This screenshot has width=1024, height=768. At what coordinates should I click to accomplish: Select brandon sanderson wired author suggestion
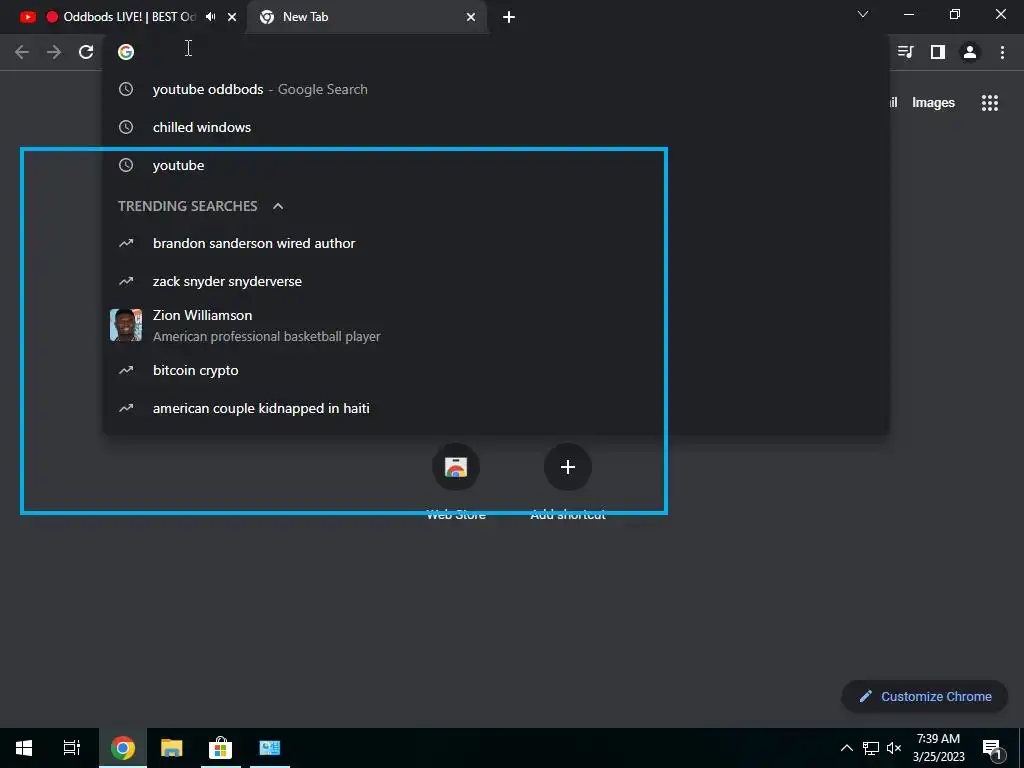(496, 243)
